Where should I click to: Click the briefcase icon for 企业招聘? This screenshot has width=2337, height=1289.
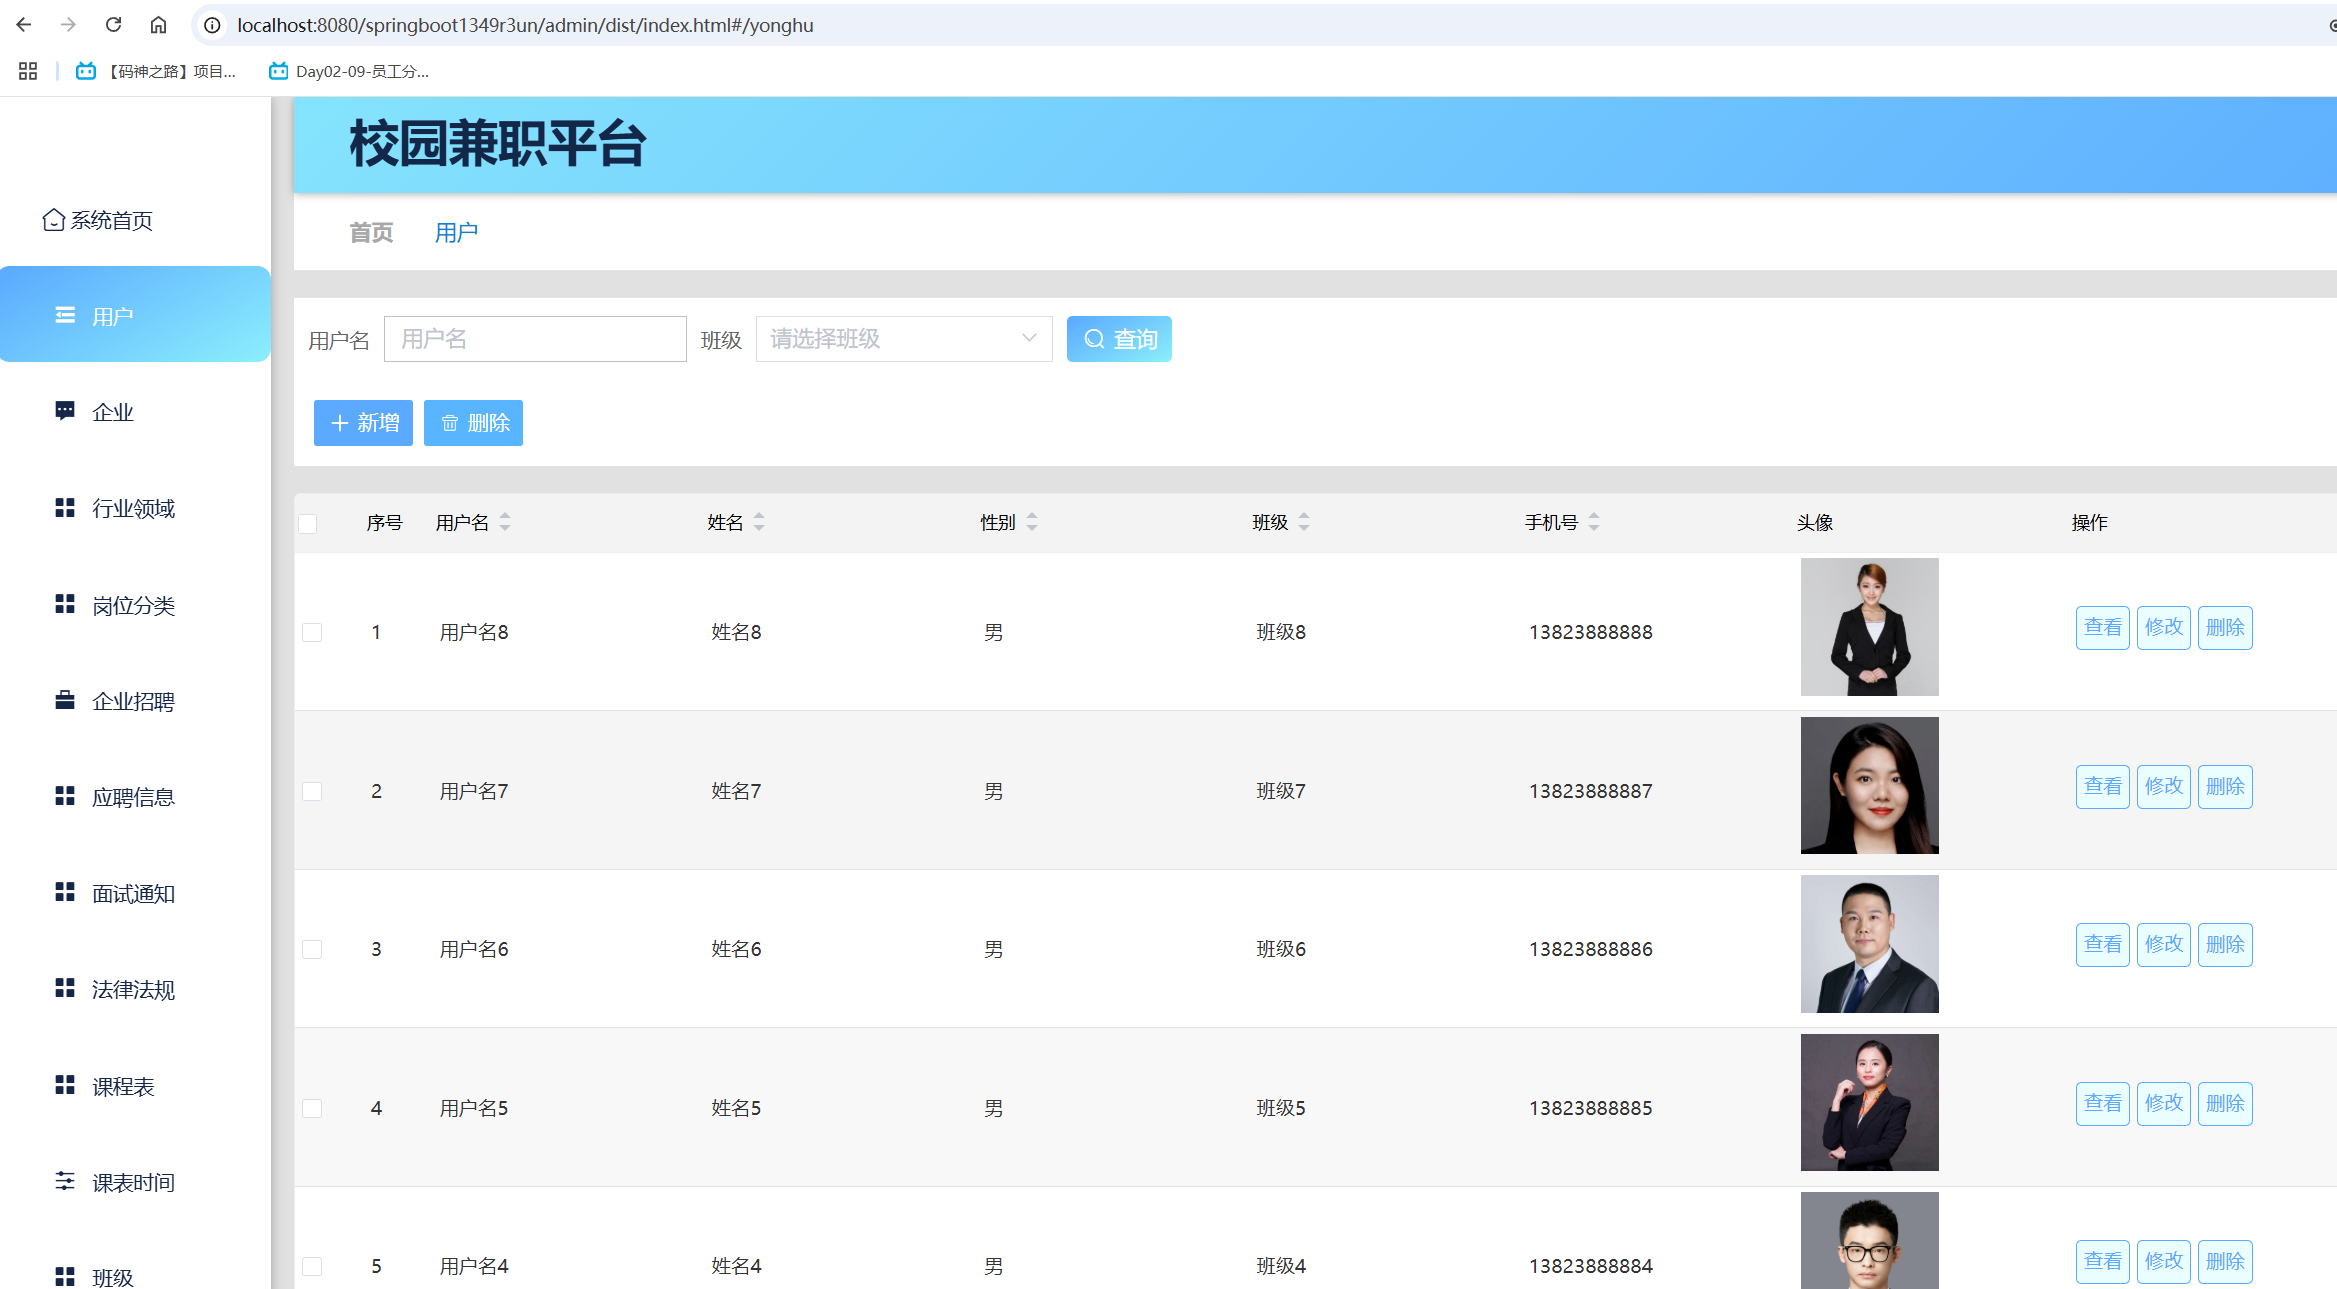pos(65,700)
